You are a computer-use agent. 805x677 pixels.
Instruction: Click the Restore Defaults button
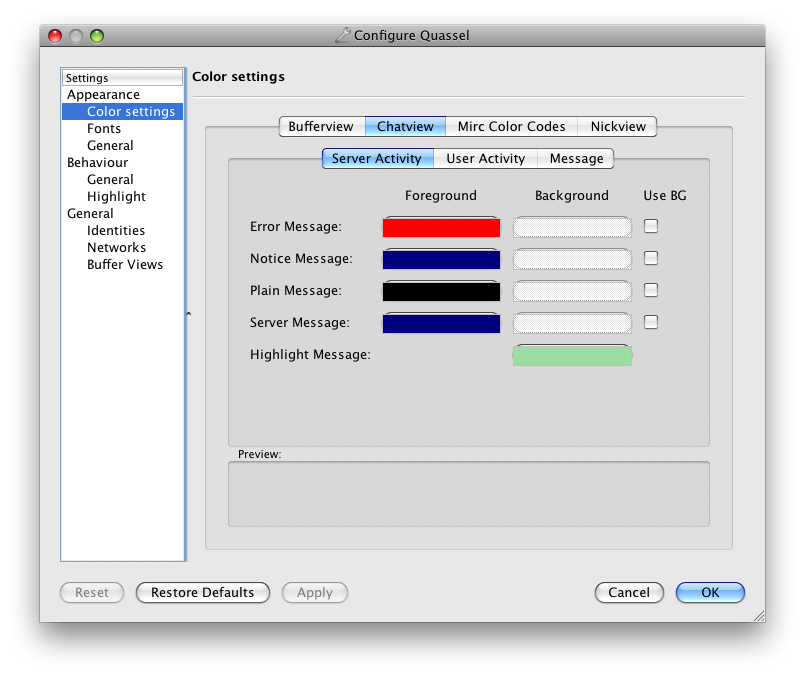[x=203, y=592]
